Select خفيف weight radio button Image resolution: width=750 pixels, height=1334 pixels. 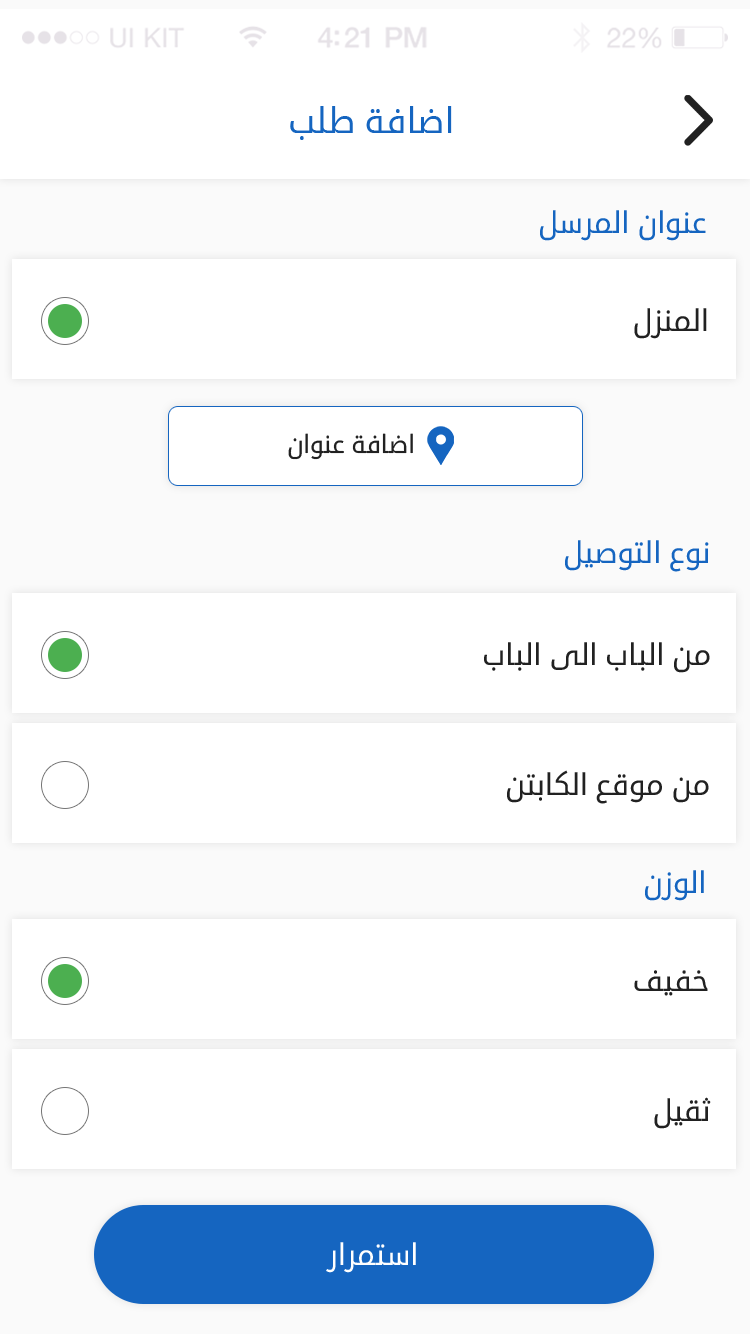(65, 981)
